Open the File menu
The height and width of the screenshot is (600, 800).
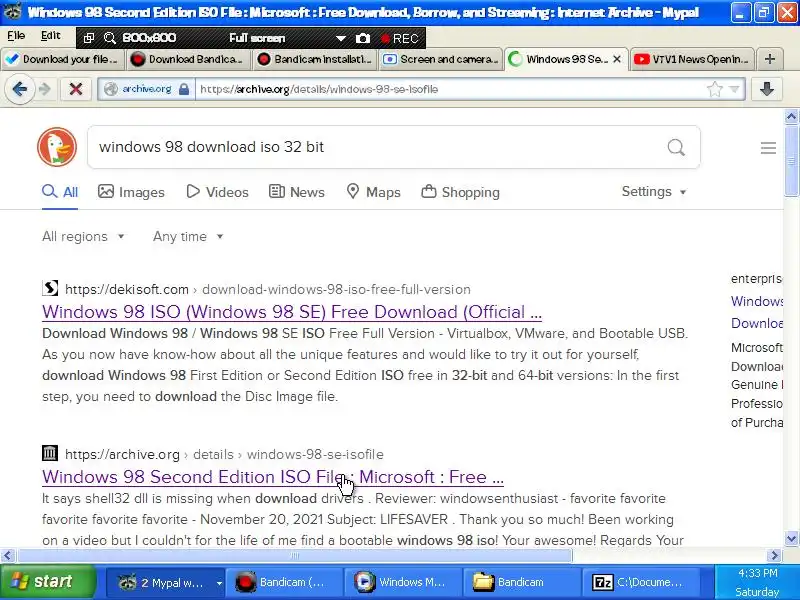16,36
